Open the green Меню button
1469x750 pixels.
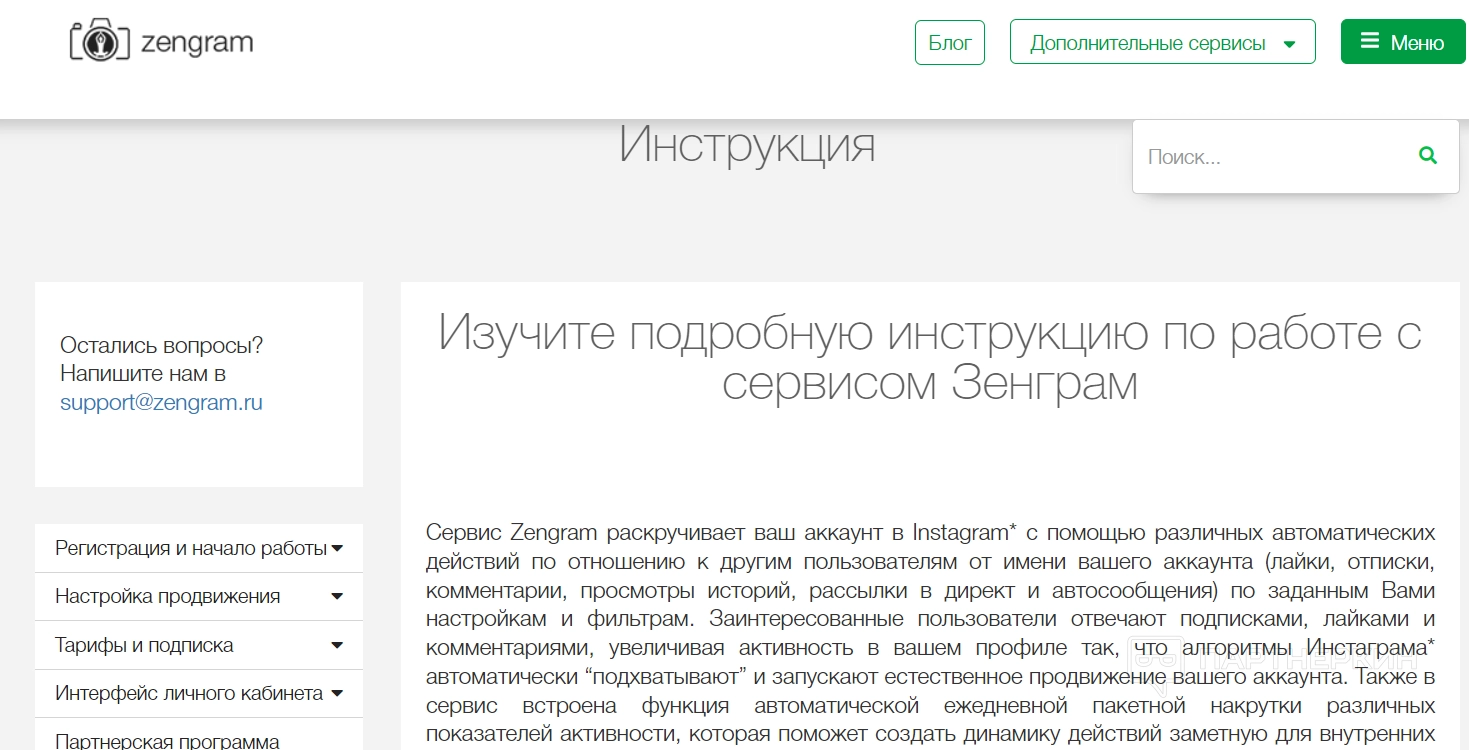click(1403, 42)
